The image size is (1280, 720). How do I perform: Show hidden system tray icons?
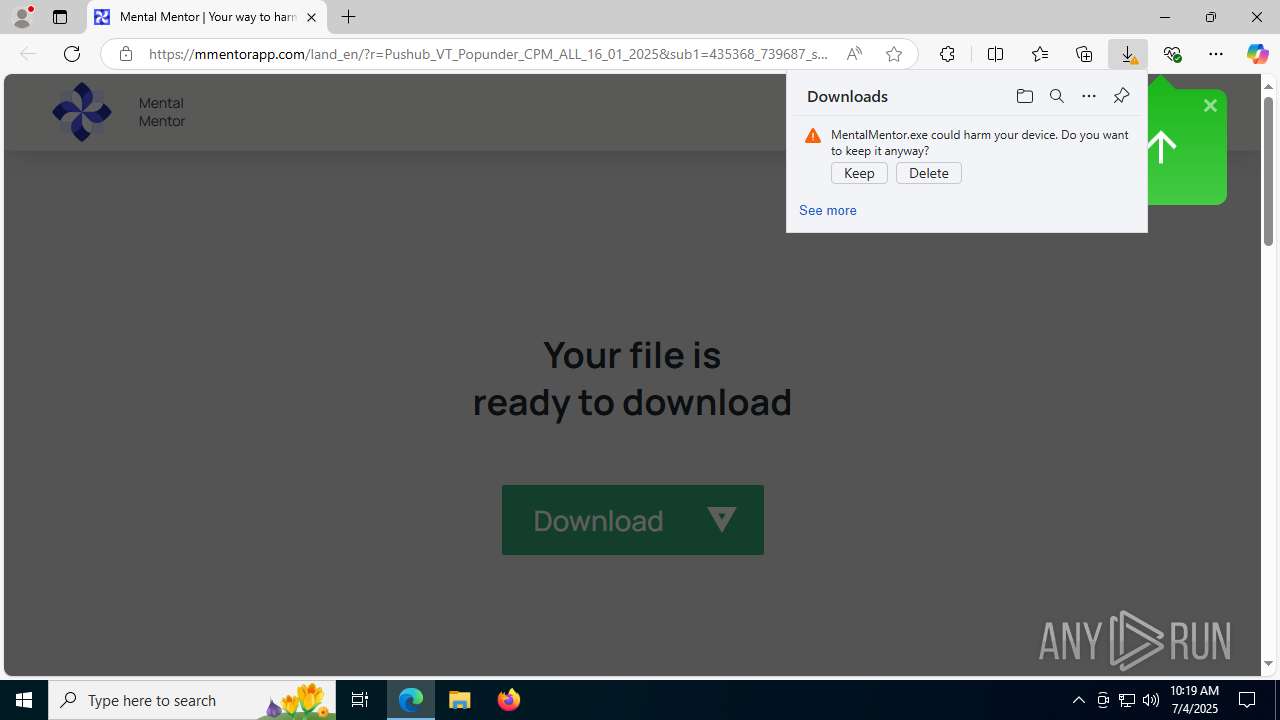1078,700
